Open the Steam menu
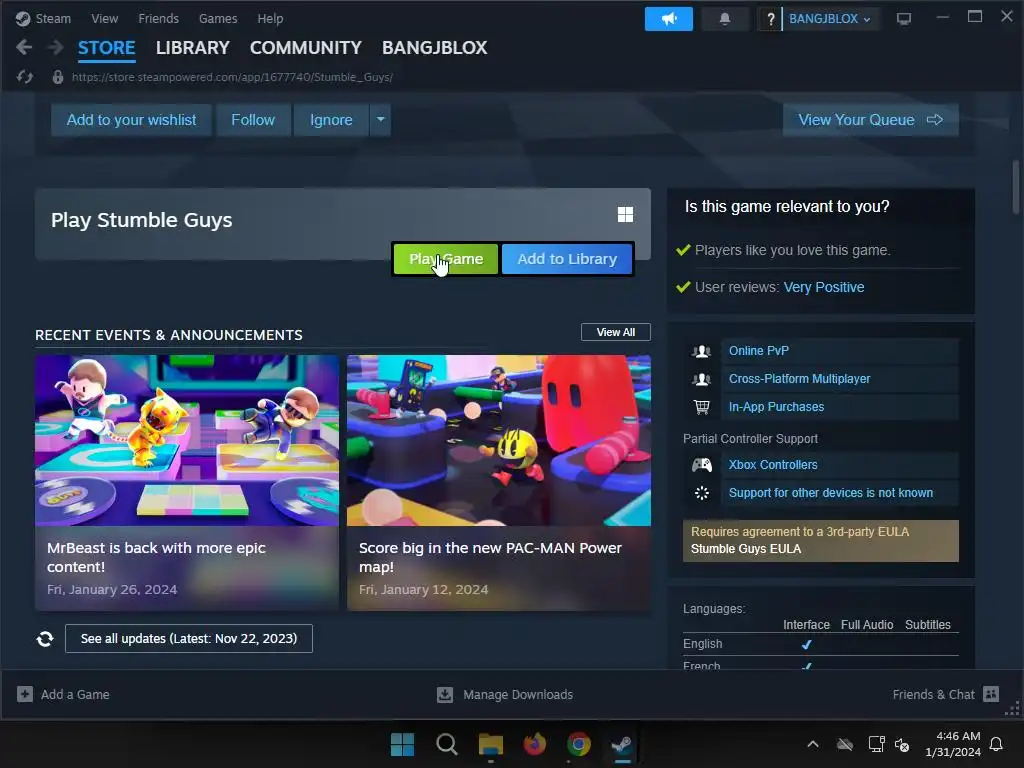The width and height of the screenshot is (1024, 768). click(x=53, y=19)
